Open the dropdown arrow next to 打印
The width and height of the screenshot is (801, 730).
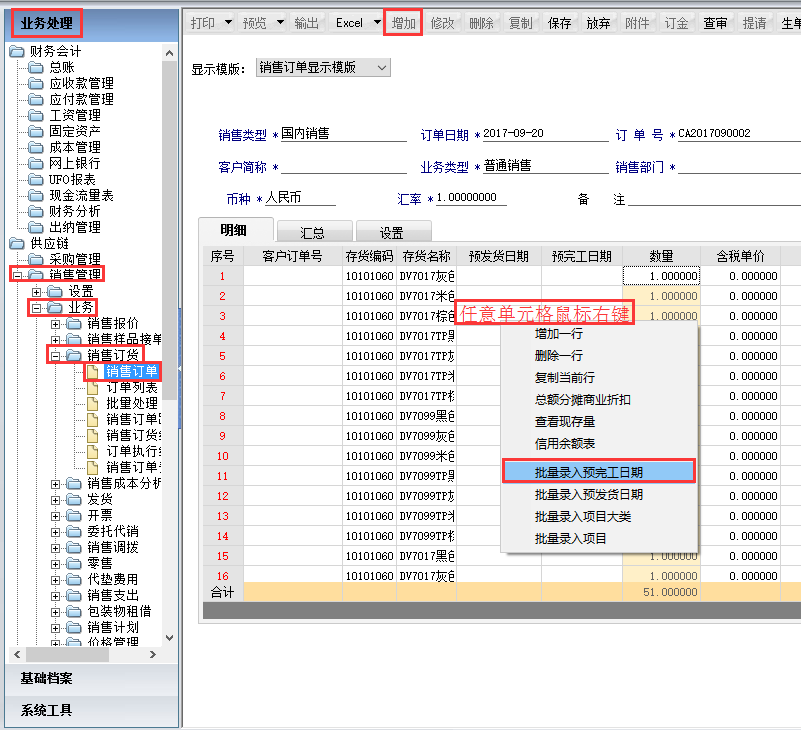[x=228, y=23]
